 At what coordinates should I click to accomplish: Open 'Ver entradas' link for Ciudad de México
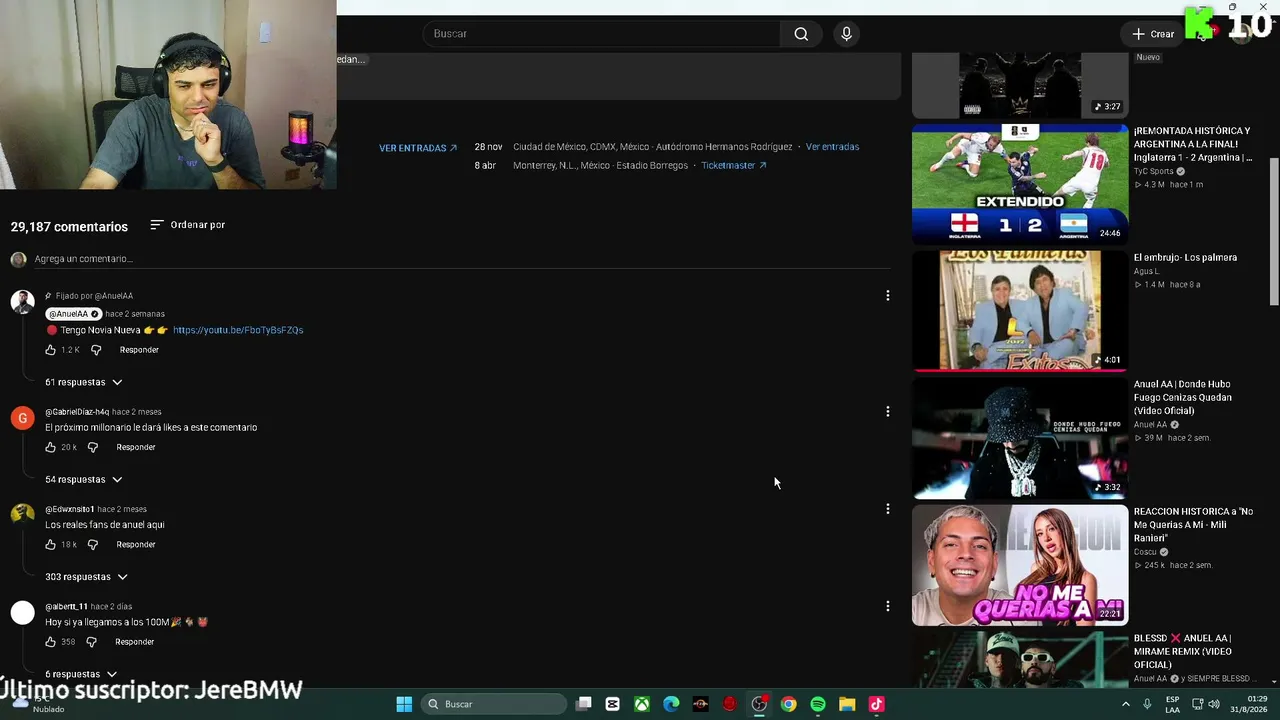click(x=832, y=147)
